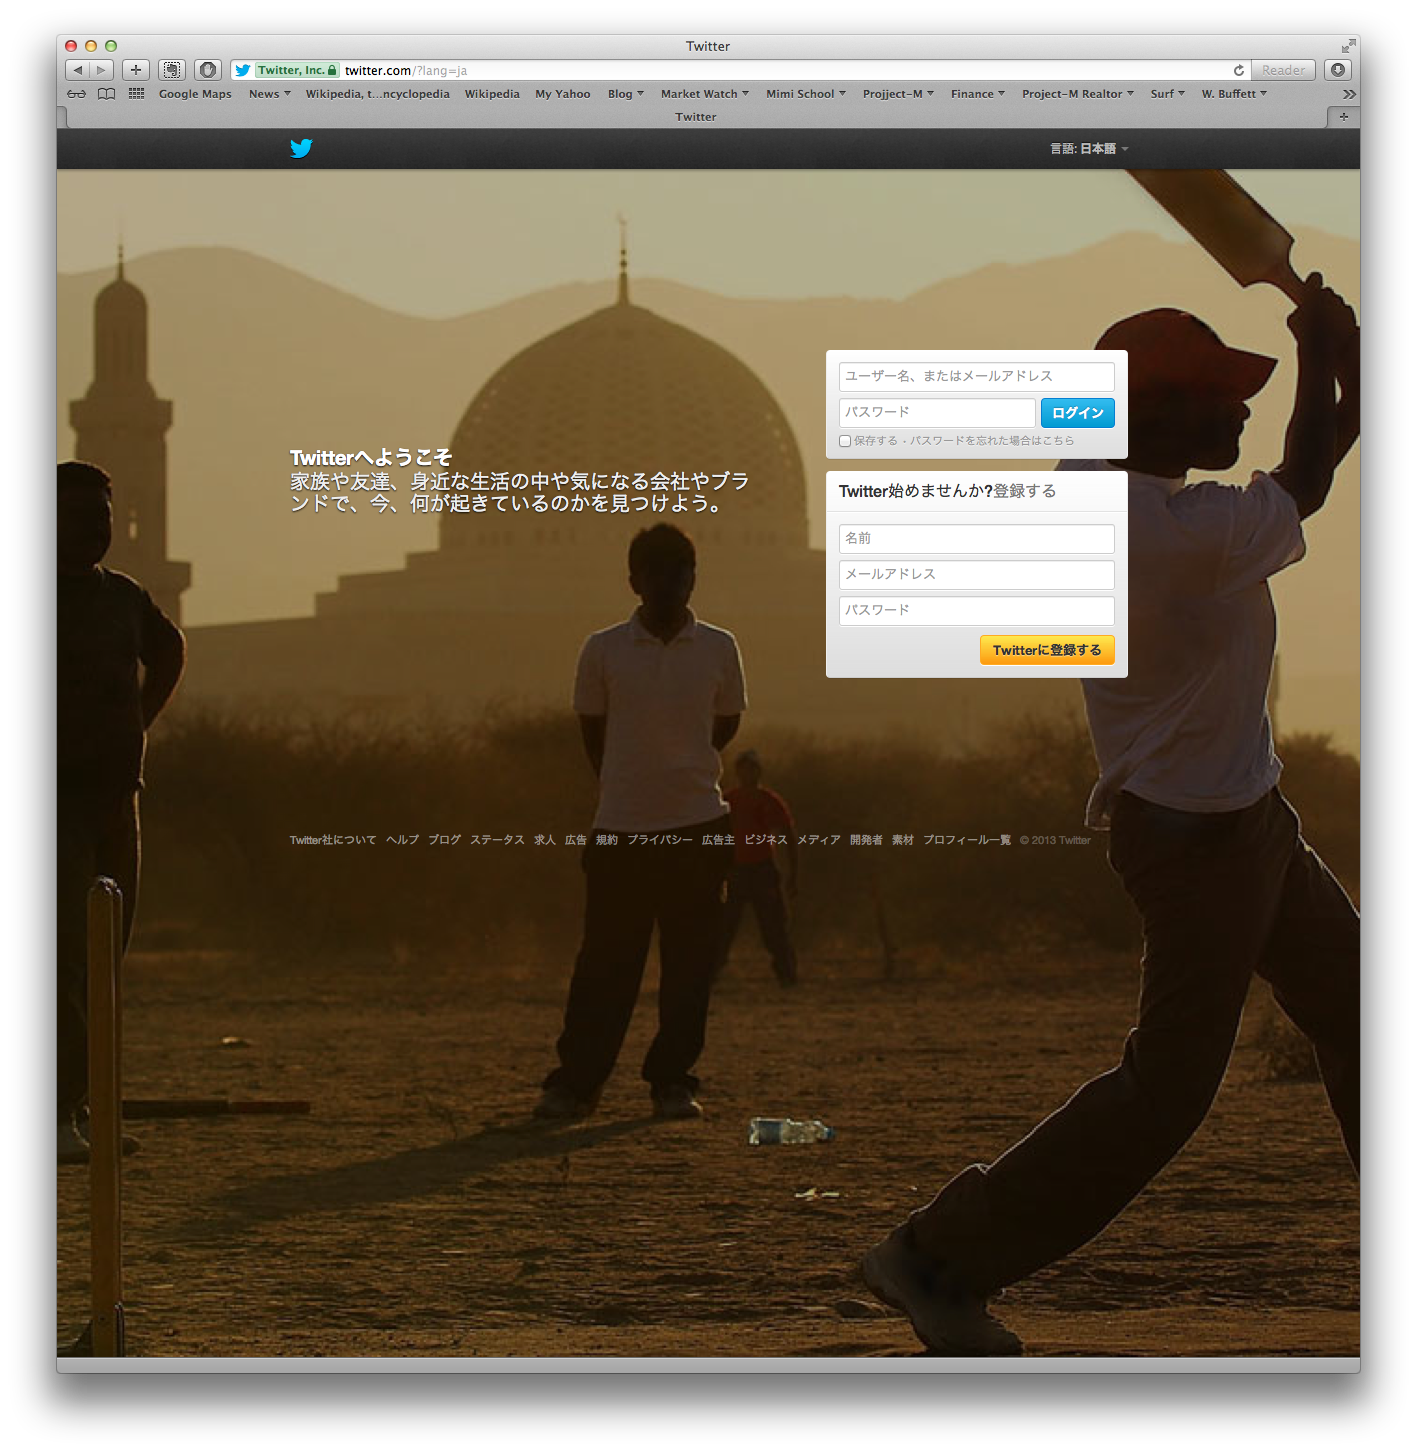Open the メディア footer link
1417x1452 pixels.
pos(819,840)
